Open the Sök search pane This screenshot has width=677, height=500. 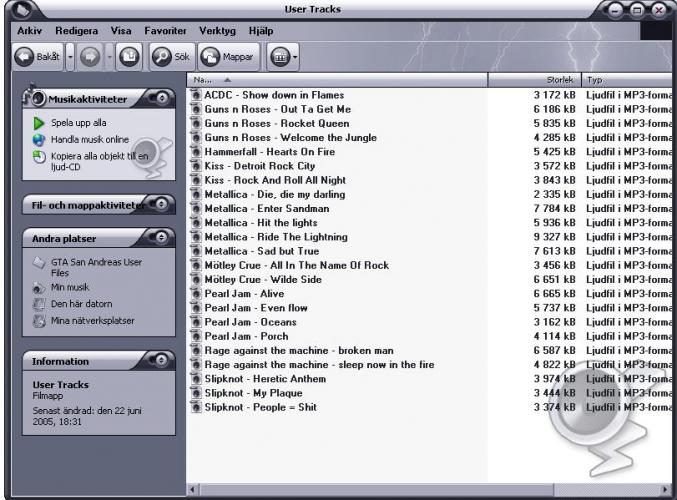(x=170, y=56)
